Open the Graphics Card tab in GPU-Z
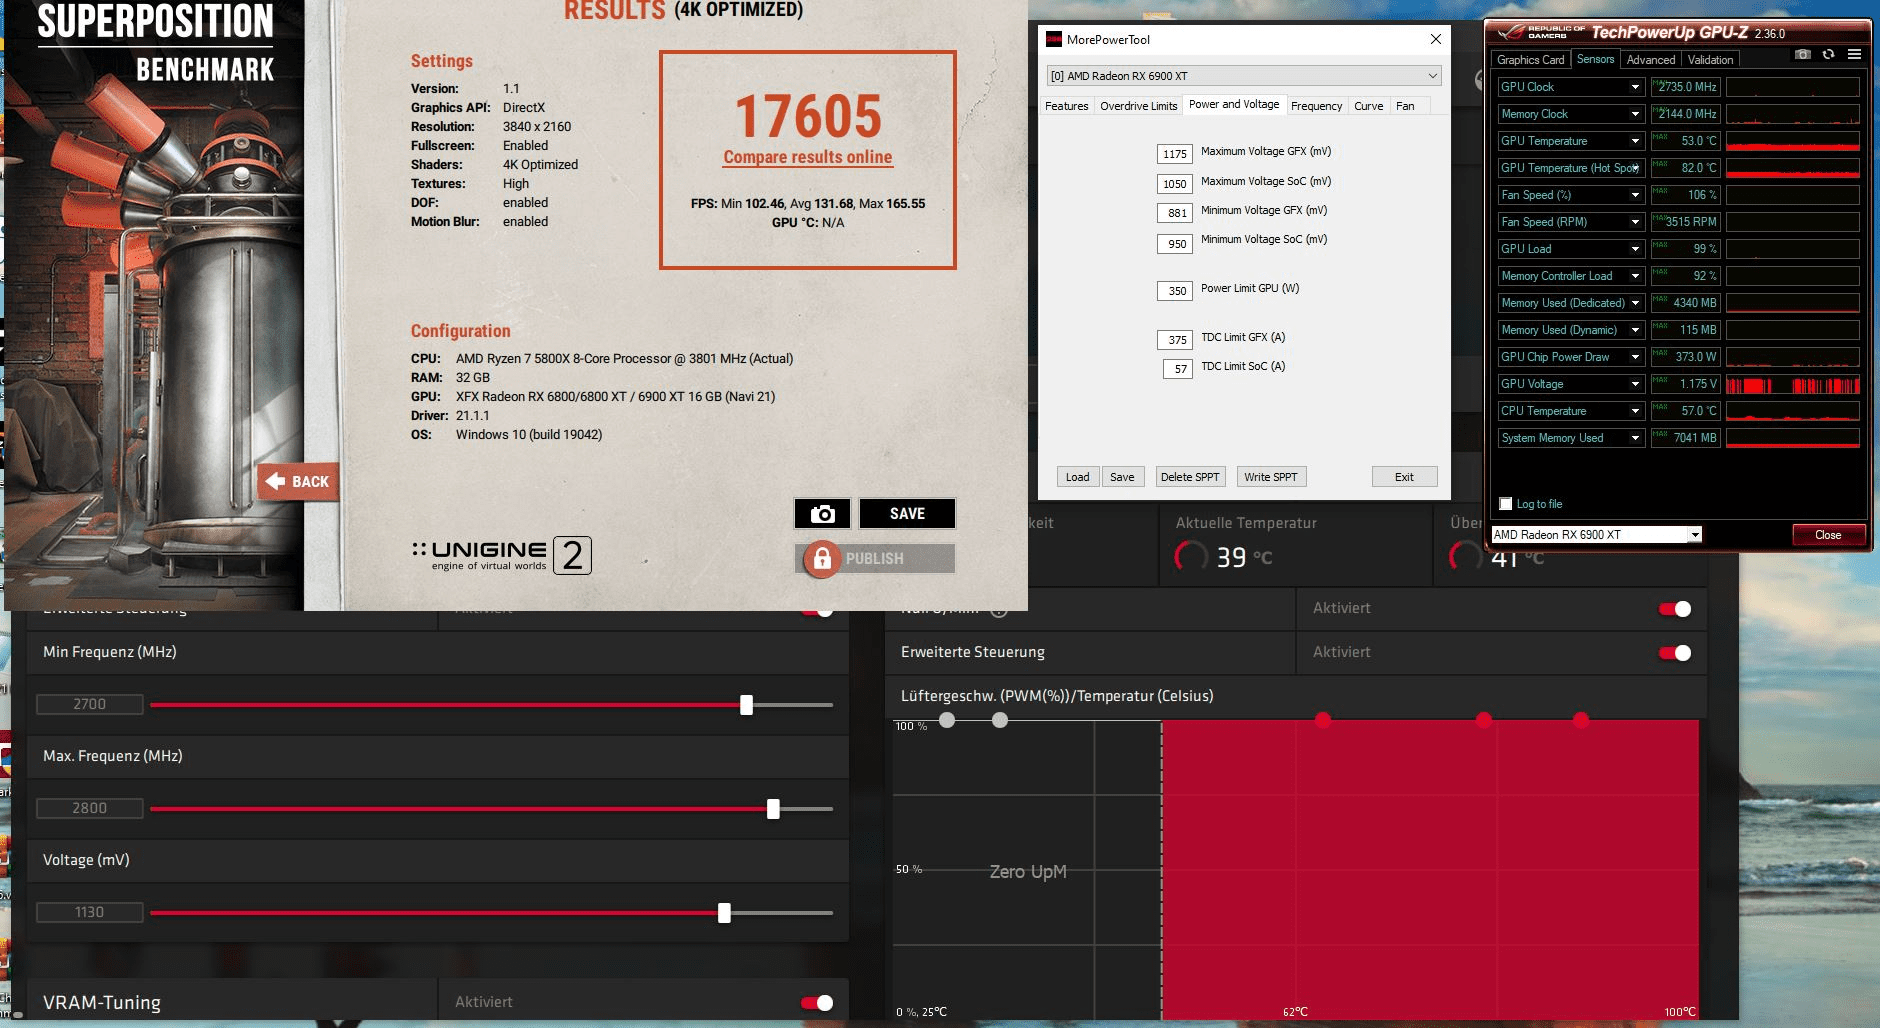The image size is (1880, 1028). [1530, 60]
